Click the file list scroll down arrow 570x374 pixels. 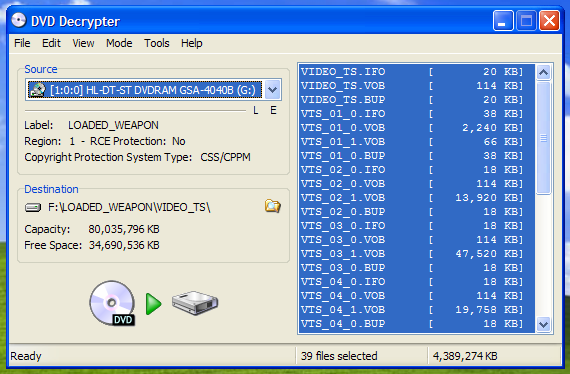[x=543, y=324]
